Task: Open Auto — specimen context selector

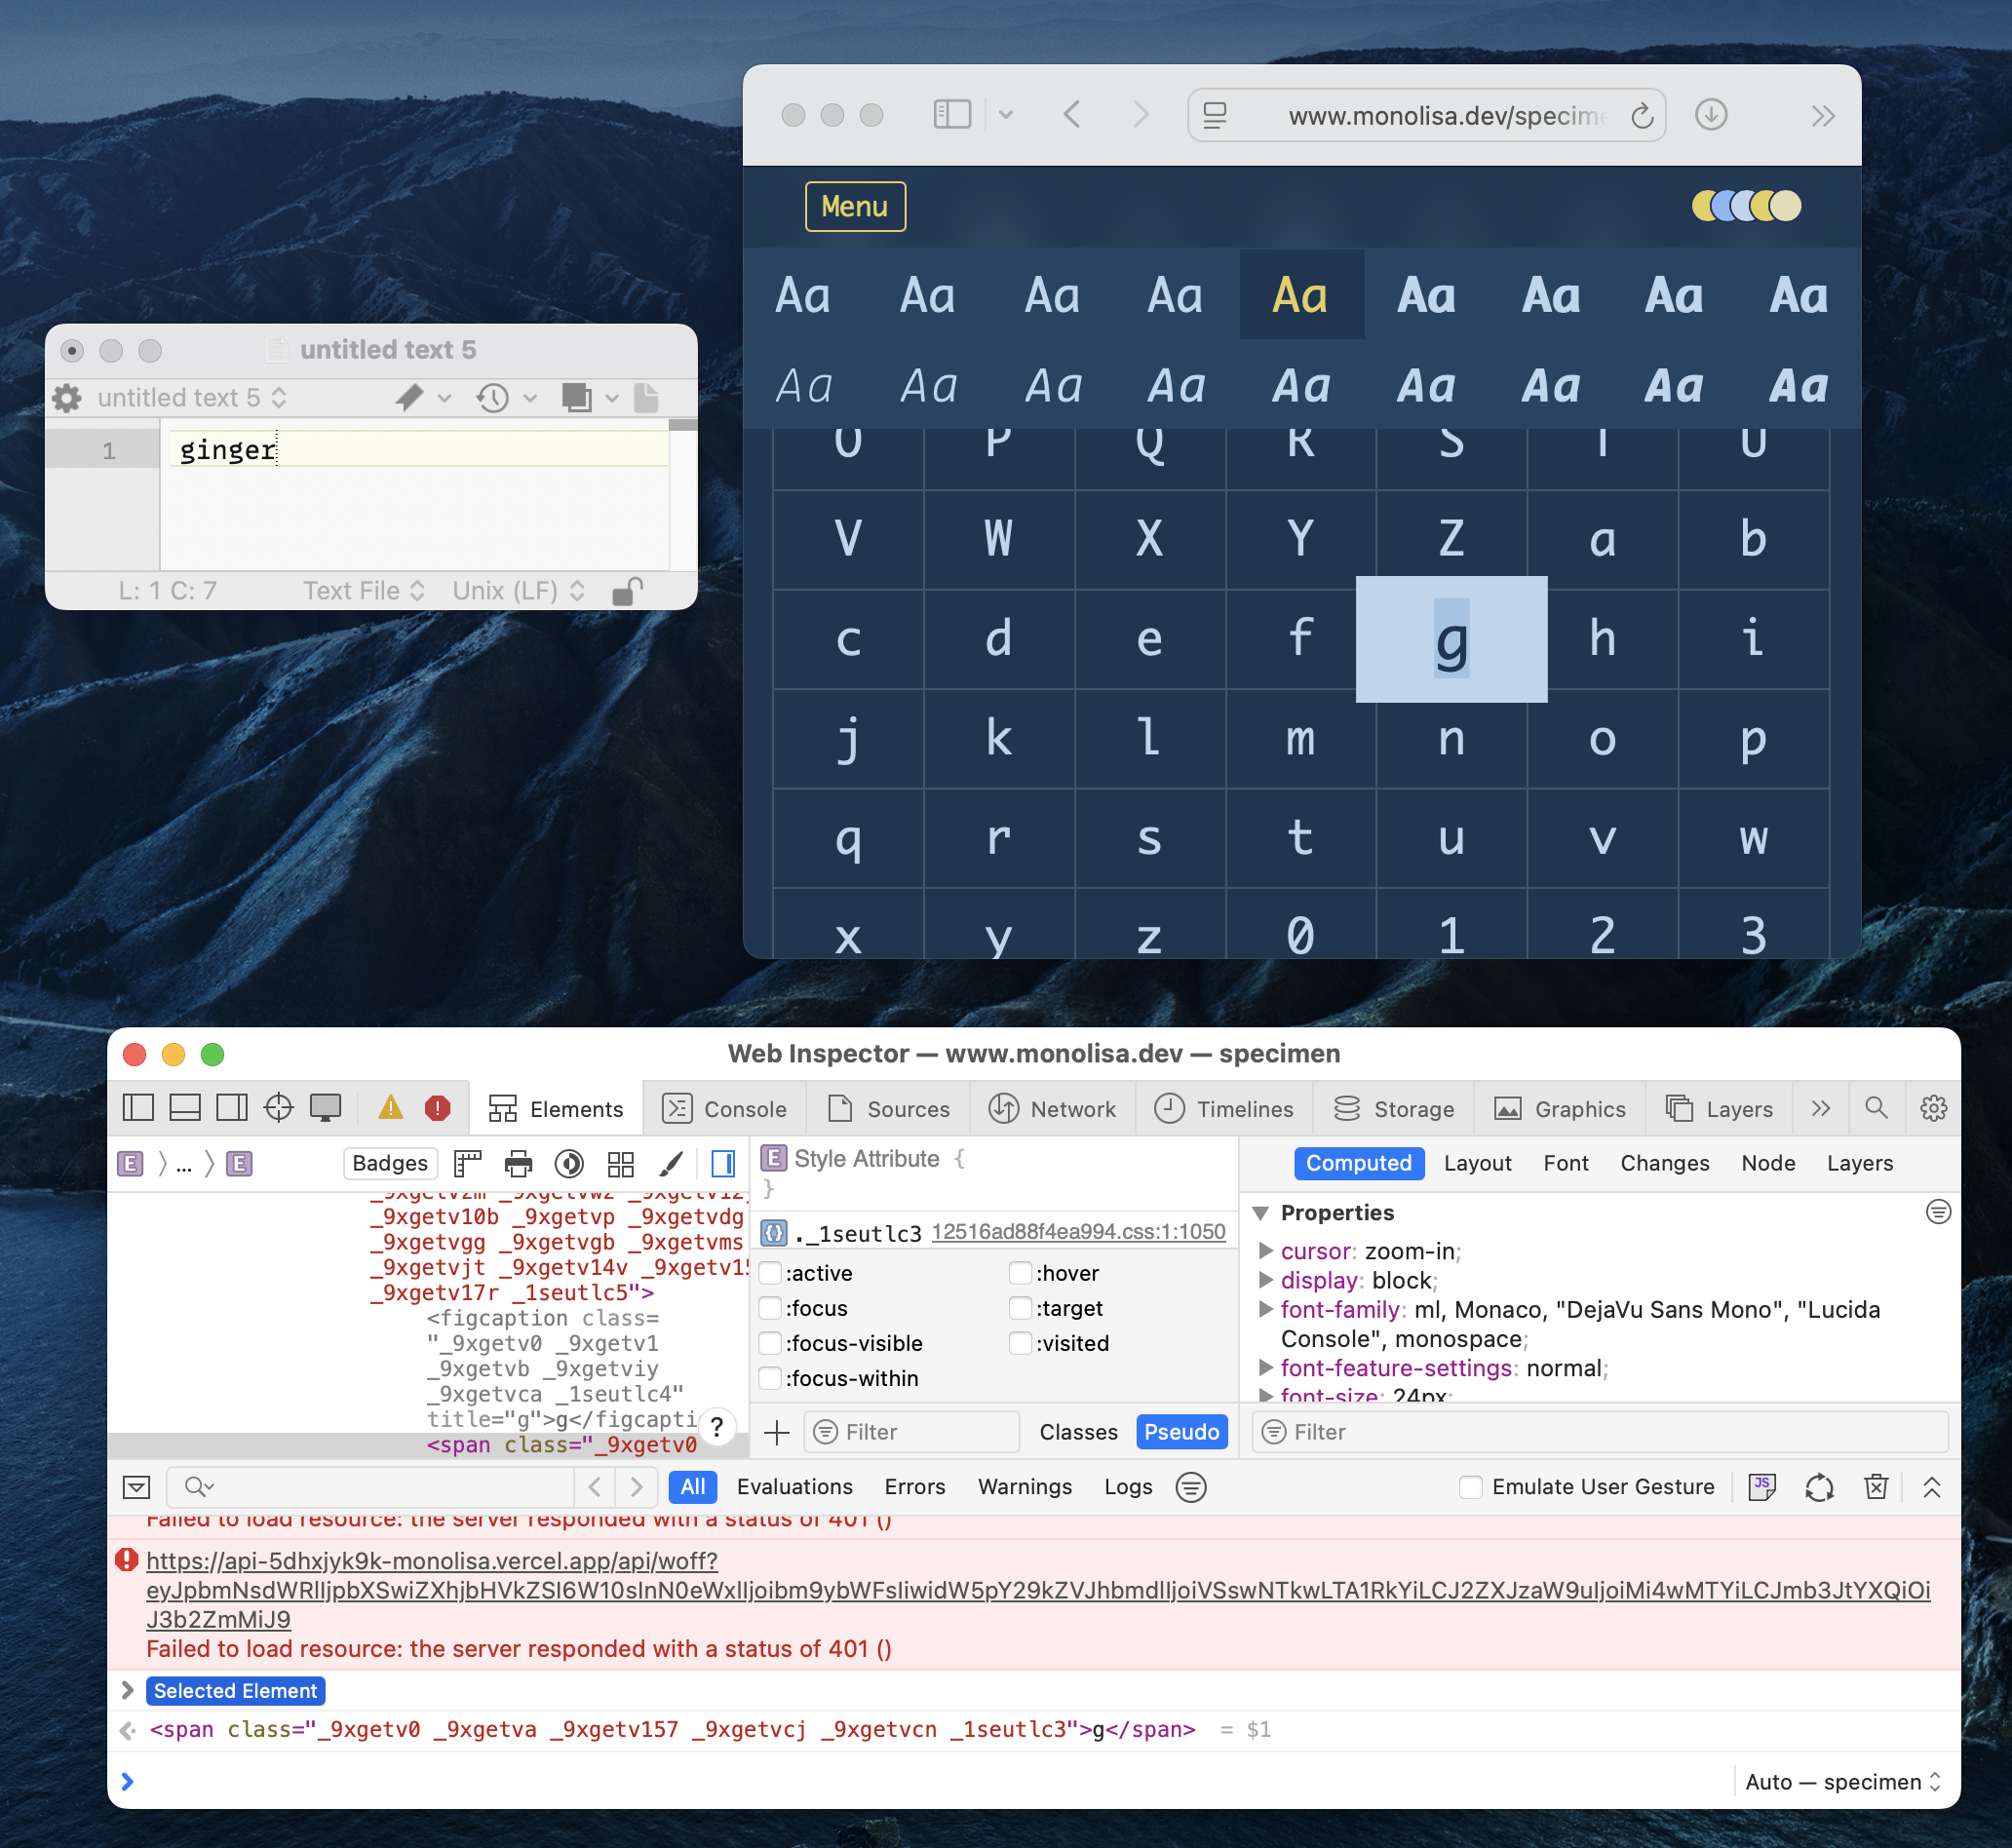Action: (1842, 1782)
